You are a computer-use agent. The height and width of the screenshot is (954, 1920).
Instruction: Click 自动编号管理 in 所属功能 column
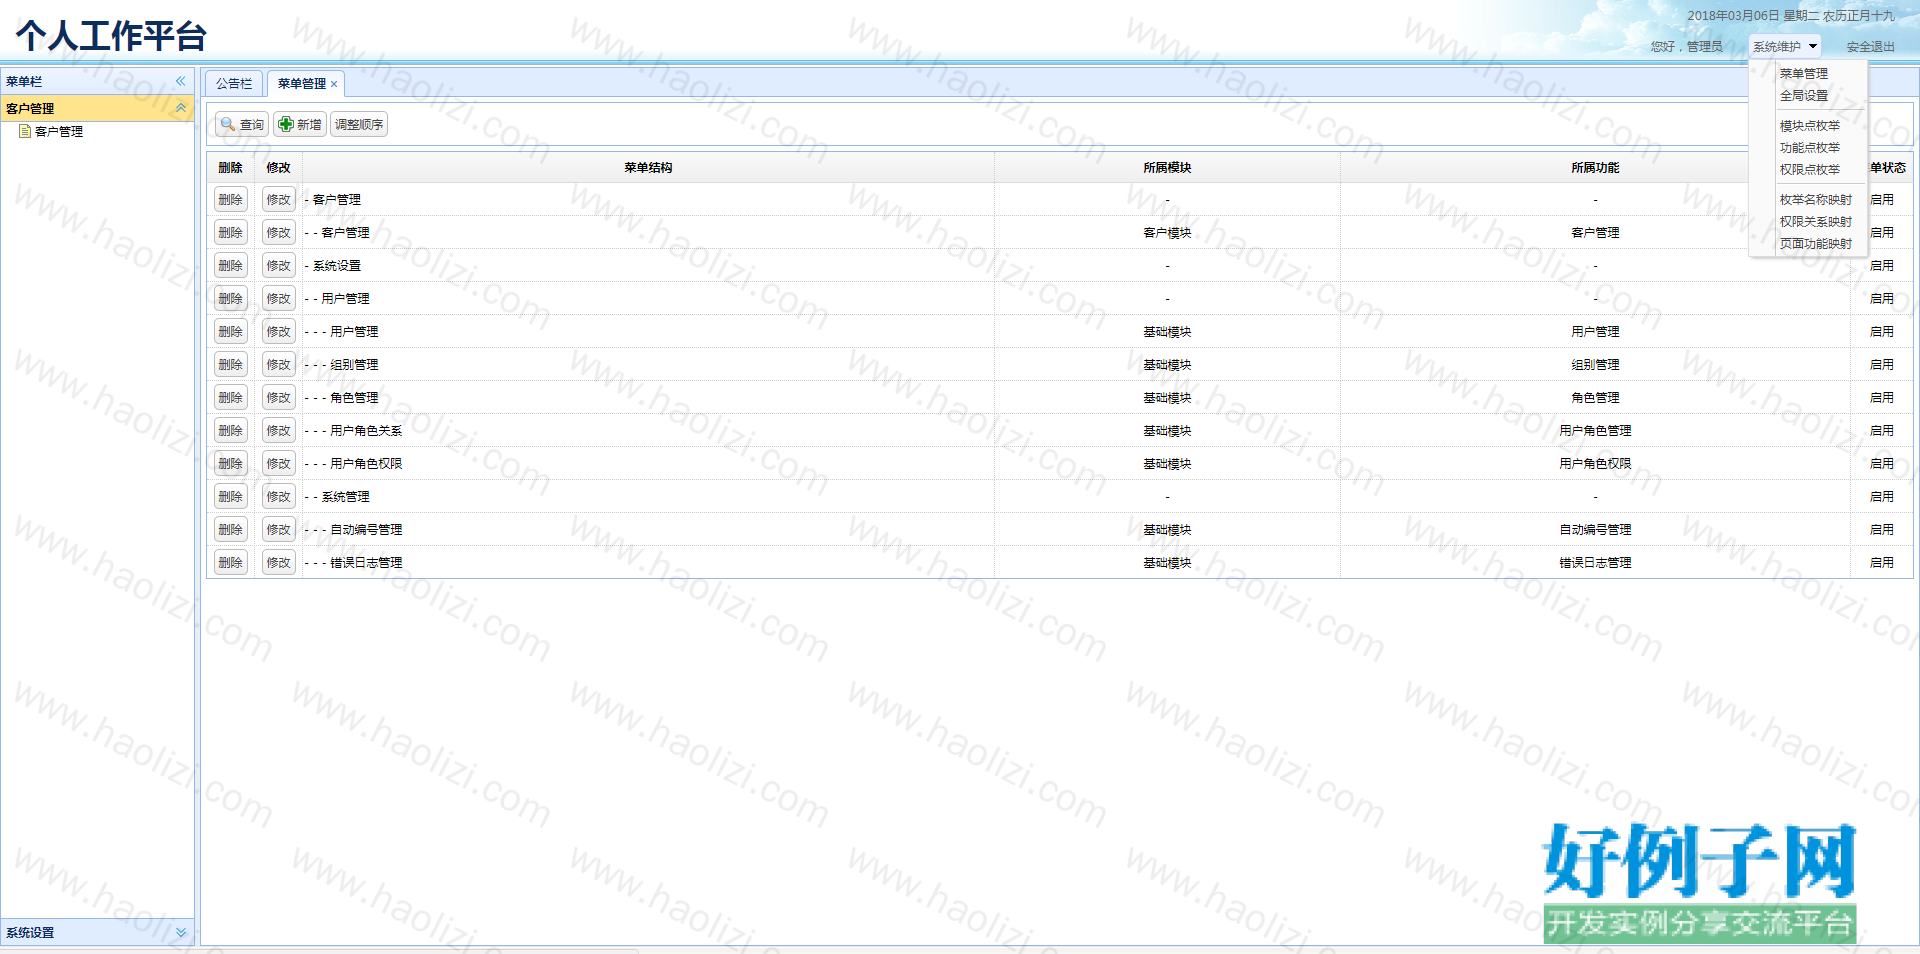click(x=1595, y=529)
